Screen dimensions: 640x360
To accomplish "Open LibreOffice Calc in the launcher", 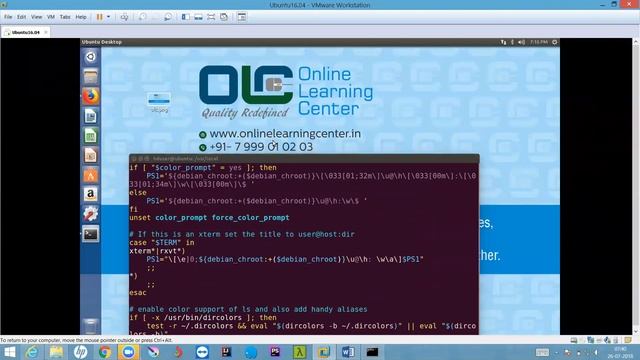I will (91, 136).
